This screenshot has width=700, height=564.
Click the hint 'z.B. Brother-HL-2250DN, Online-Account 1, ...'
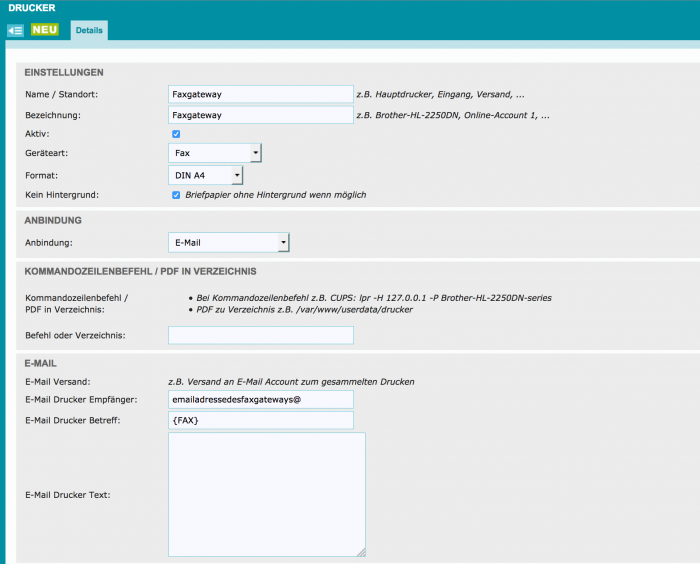click(x=453, y=115)
